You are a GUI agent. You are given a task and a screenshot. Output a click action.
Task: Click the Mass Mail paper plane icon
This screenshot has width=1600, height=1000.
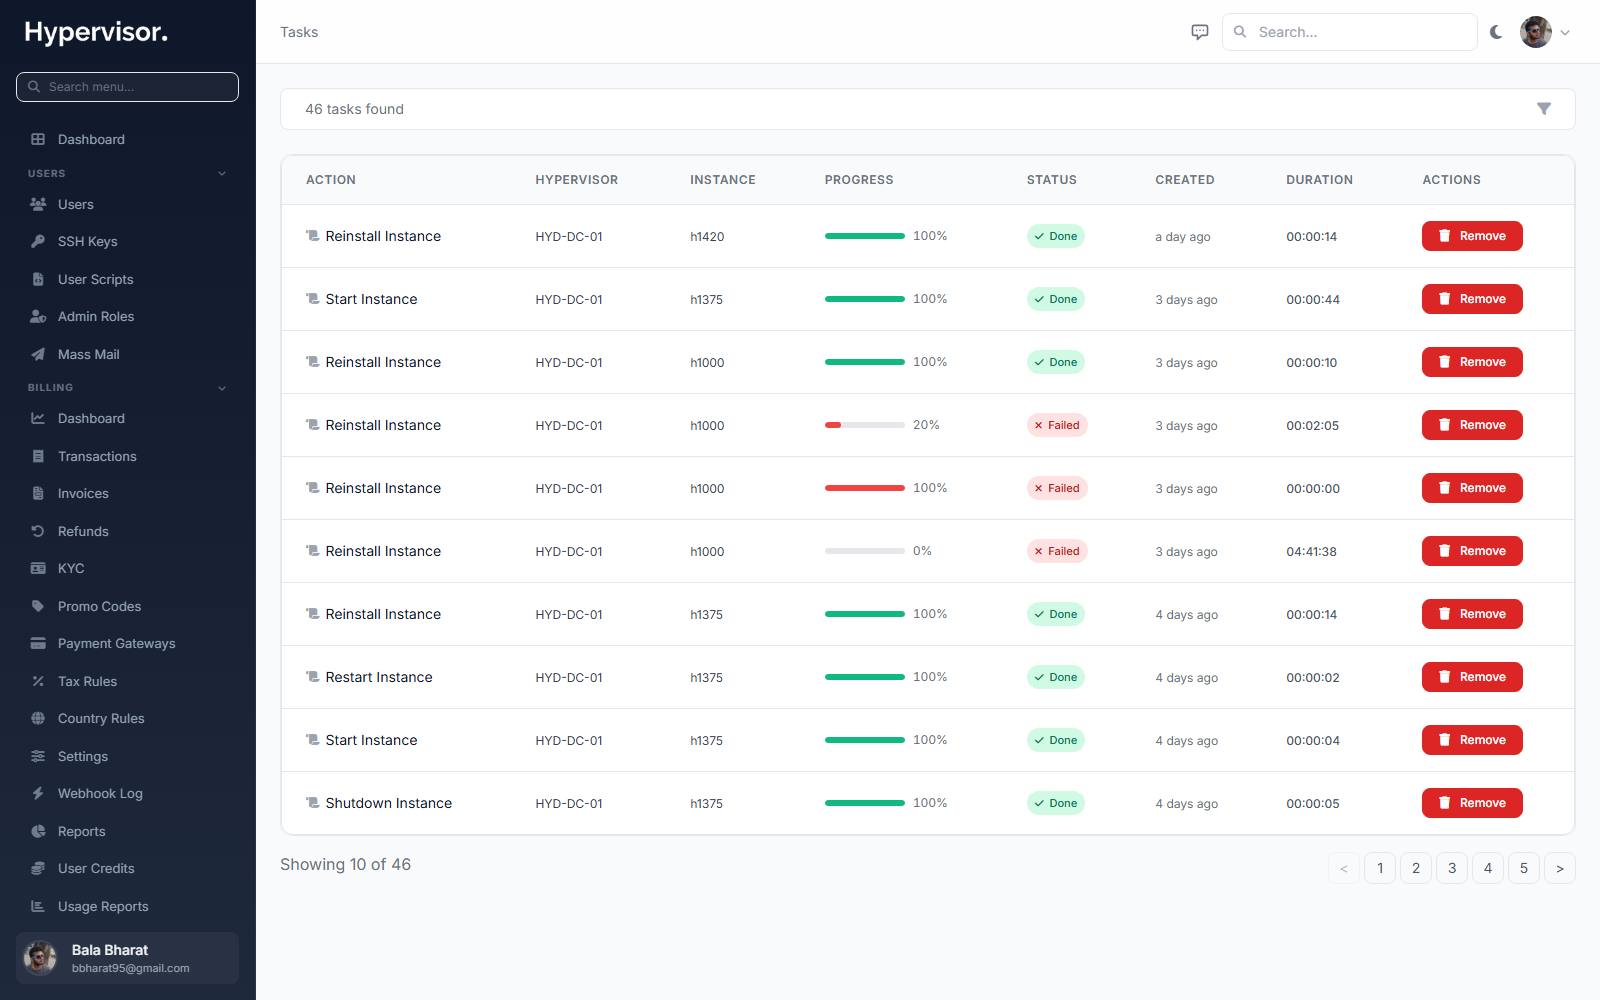pos(38,354)
